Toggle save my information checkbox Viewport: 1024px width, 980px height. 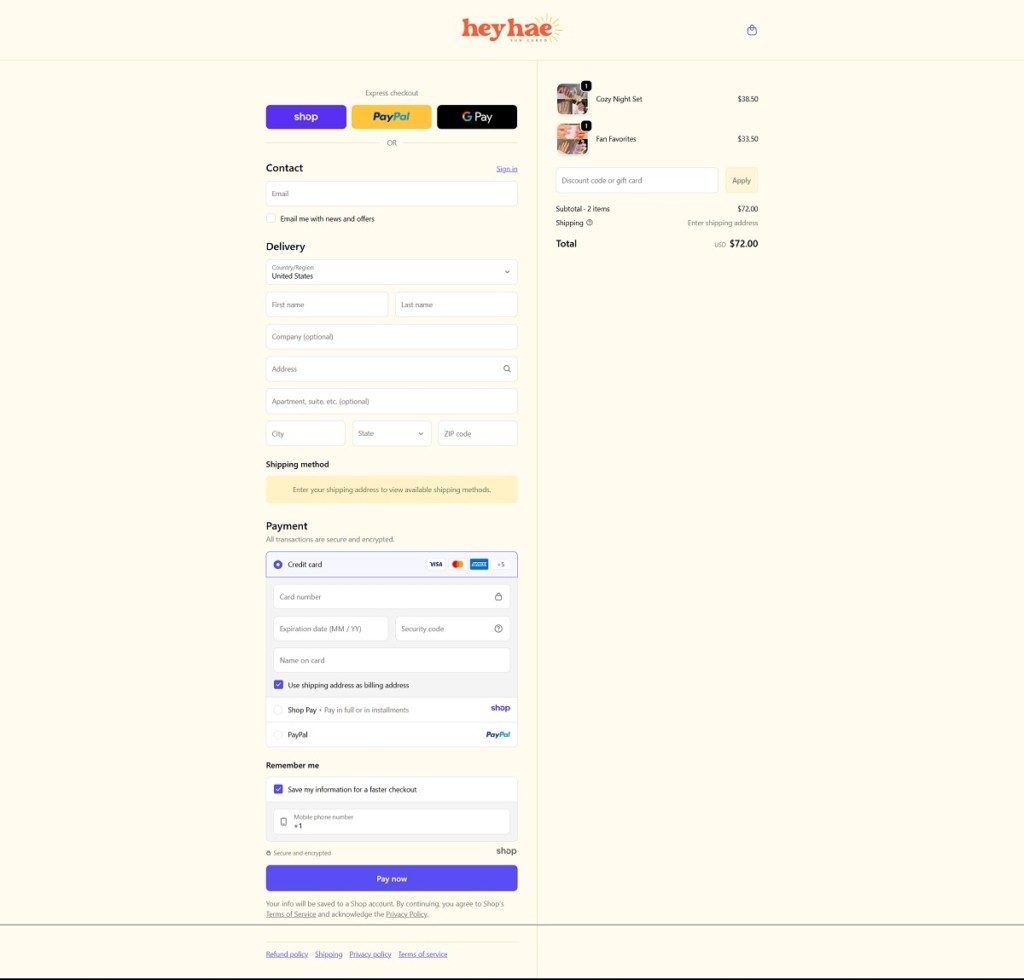(x=279, y=789)
